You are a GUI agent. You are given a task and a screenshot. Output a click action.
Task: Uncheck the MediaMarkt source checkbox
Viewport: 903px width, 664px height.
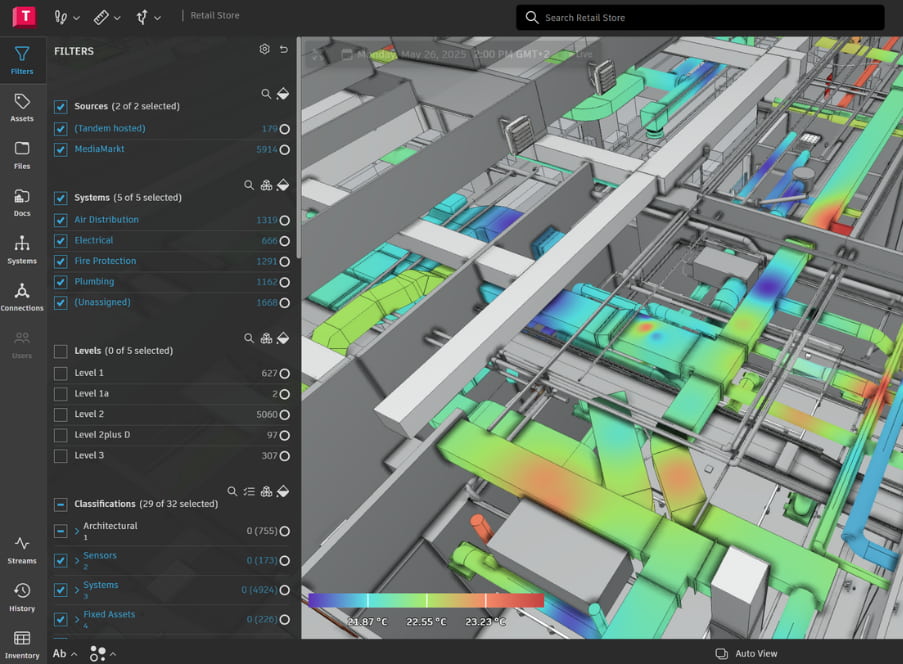pyautogui.click(x=61, y=149)
